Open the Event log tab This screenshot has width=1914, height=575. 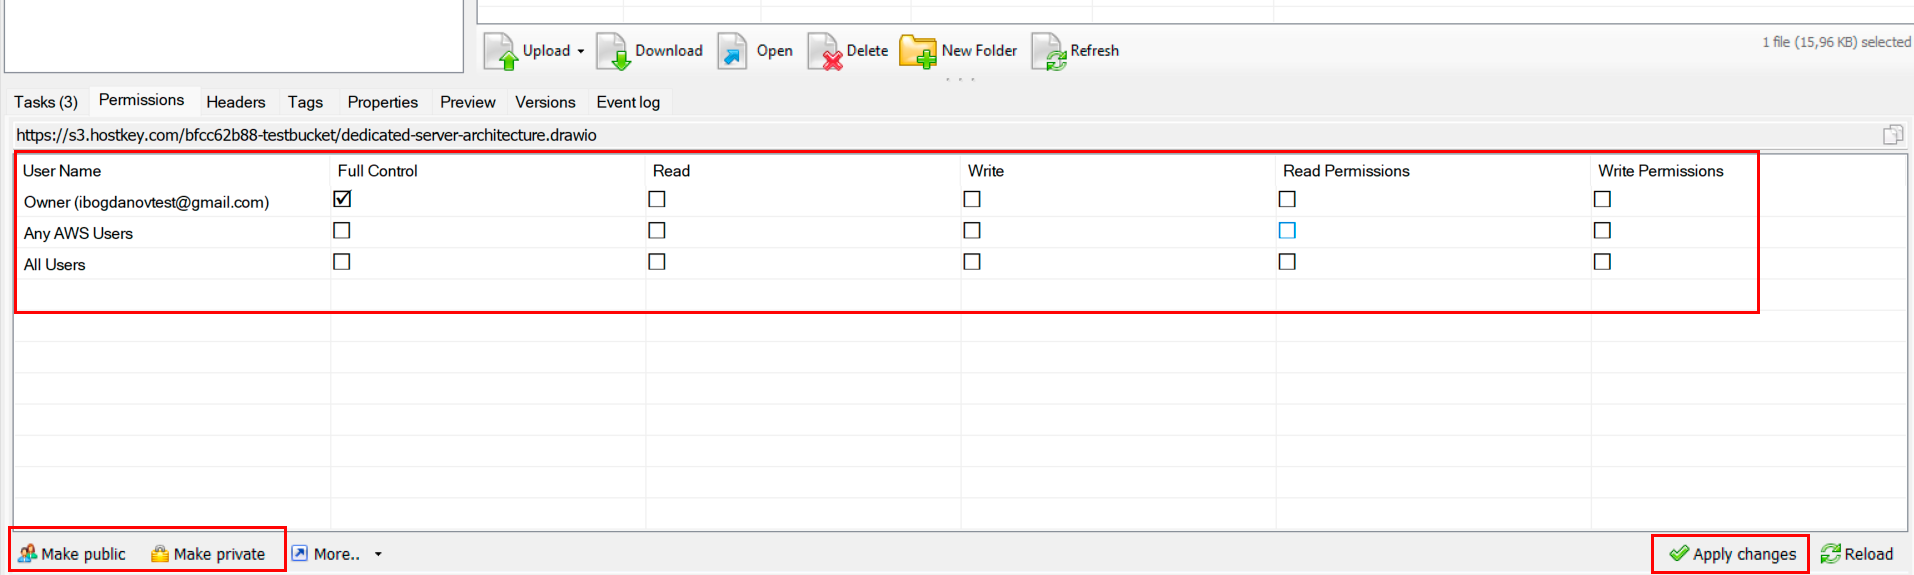[628, 102]
